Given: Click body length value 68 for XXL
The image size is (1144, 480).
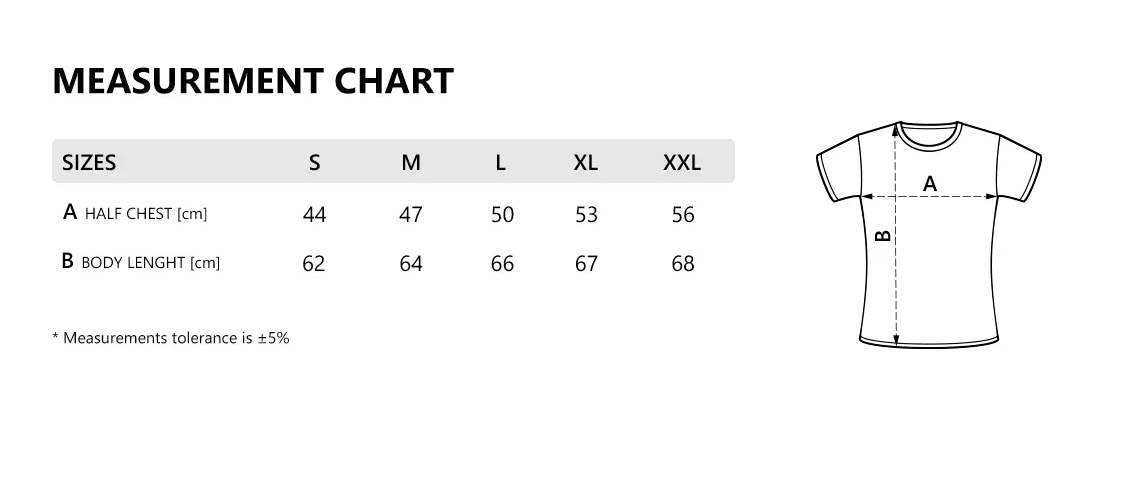Looking at the screenshot, I should click(x=683, y=263).
